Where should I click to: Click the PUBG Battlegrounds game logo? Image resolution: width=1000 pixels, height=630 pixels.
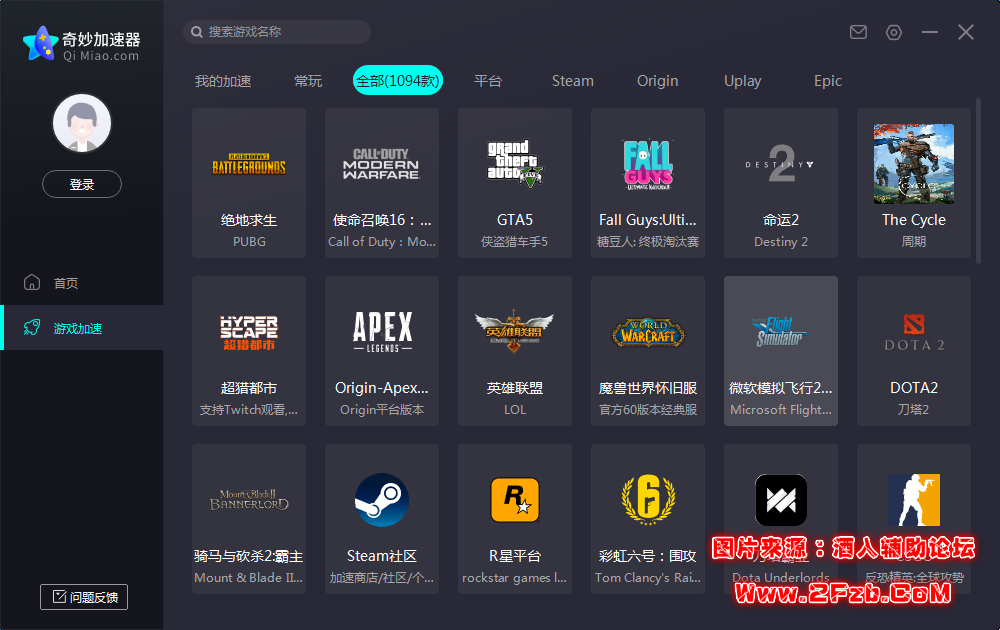click(x=249, y=165)
